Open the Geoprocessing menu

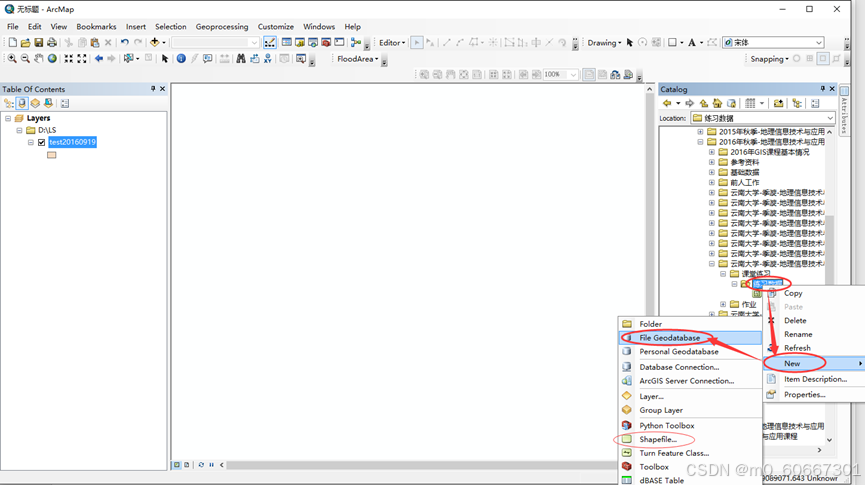222,26
